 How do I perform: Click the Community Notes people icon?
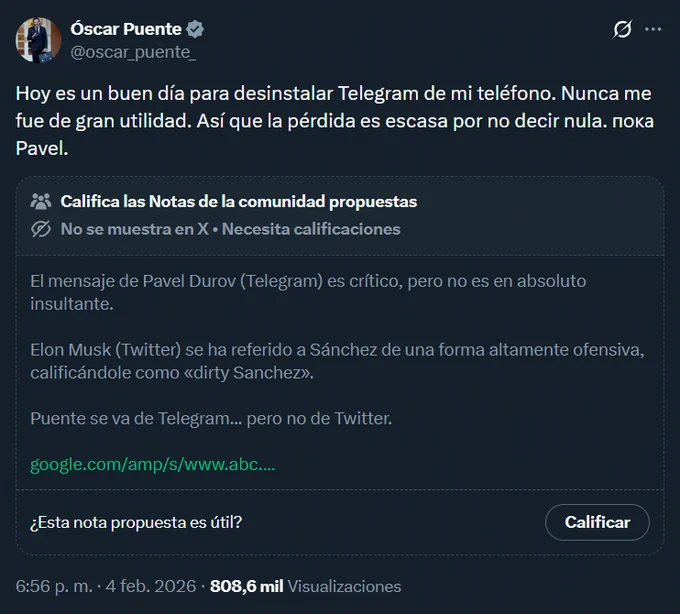pyautogui.click(x=41, y=202)
